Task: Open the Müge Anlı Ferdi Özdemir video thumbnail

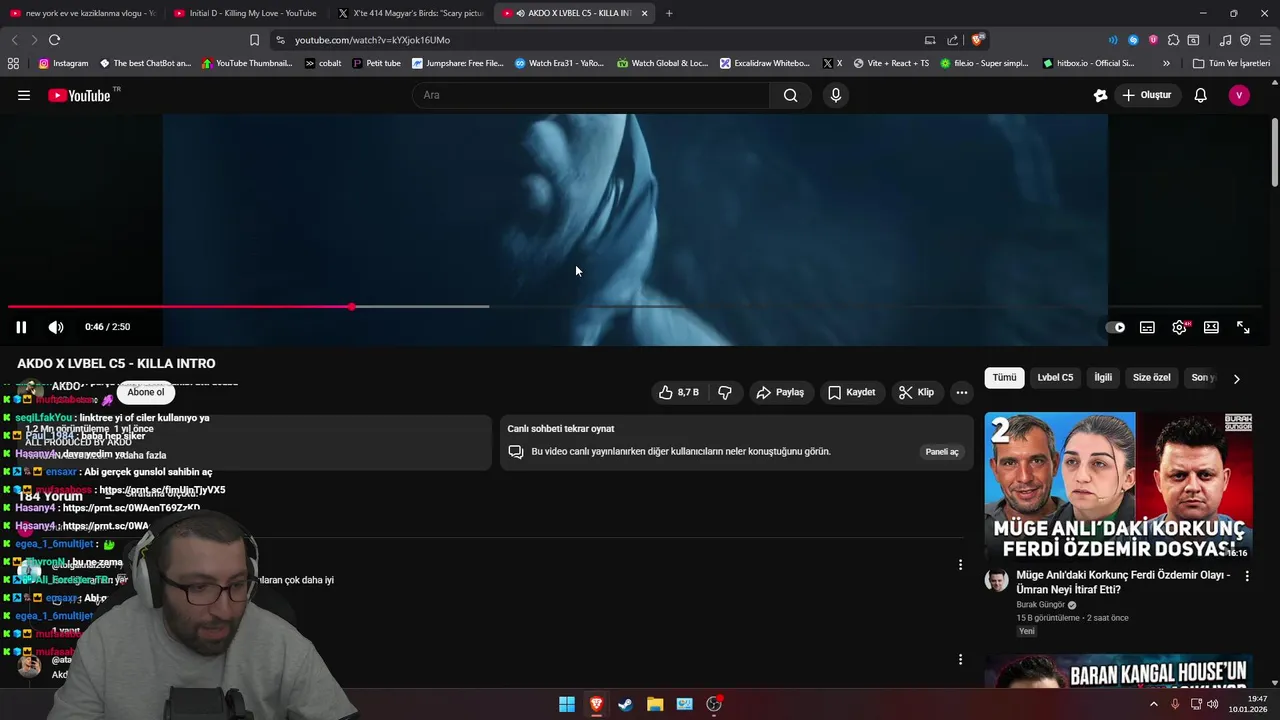Action: tap(1118, 486)
